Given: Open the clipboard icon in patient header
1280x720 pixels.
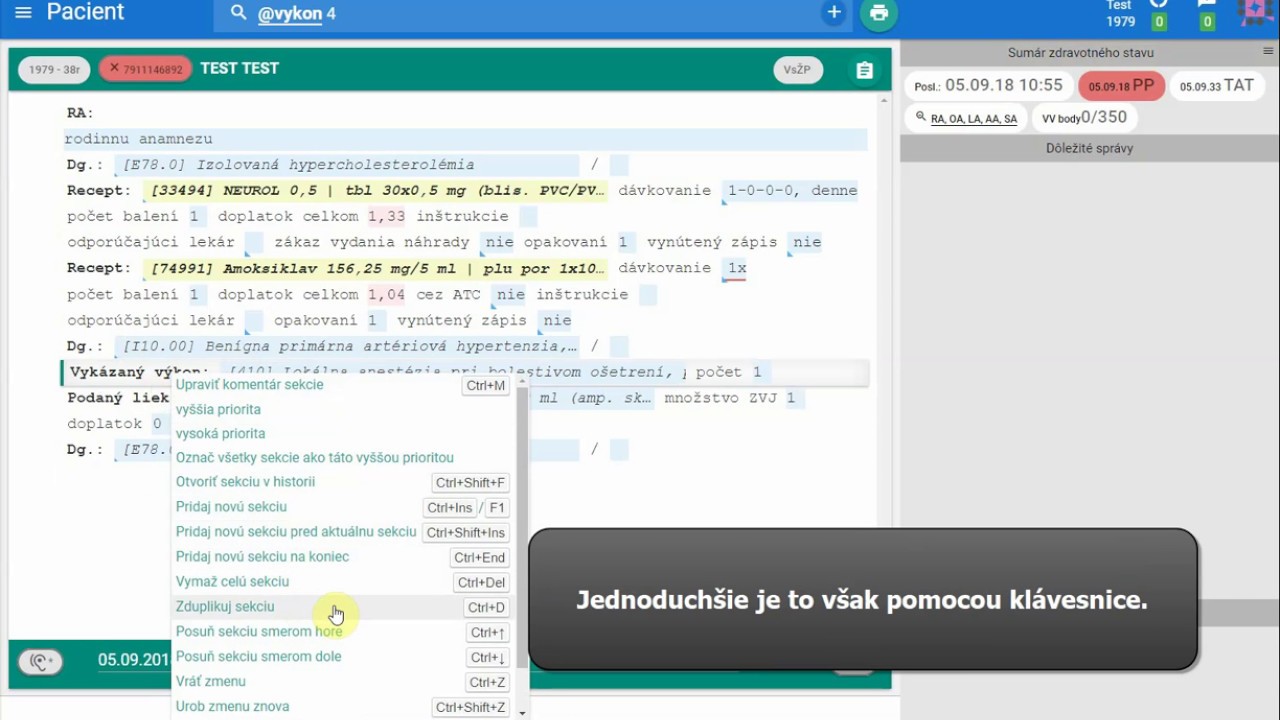Looking at the screenshot, I should tap(864, 70).
